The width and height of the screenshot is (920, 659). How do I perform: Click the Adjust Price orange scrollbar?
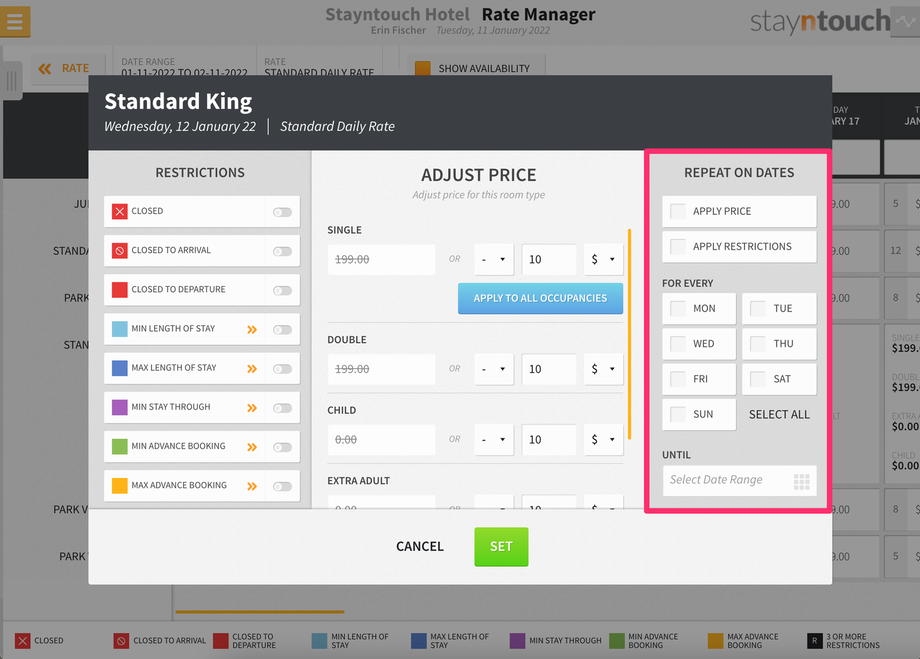click(x=629, y=334)
